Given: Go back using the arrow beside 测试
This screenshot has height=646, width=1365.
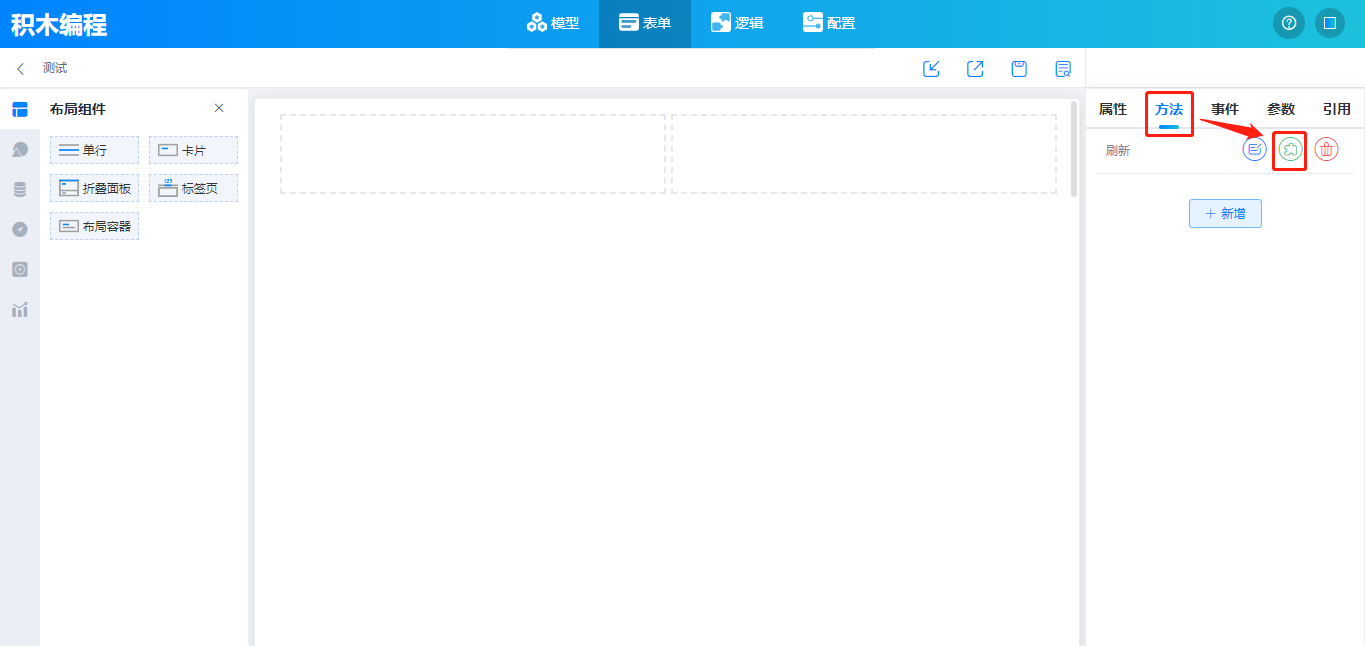Looking at the screenshot, I should point(20,68).
